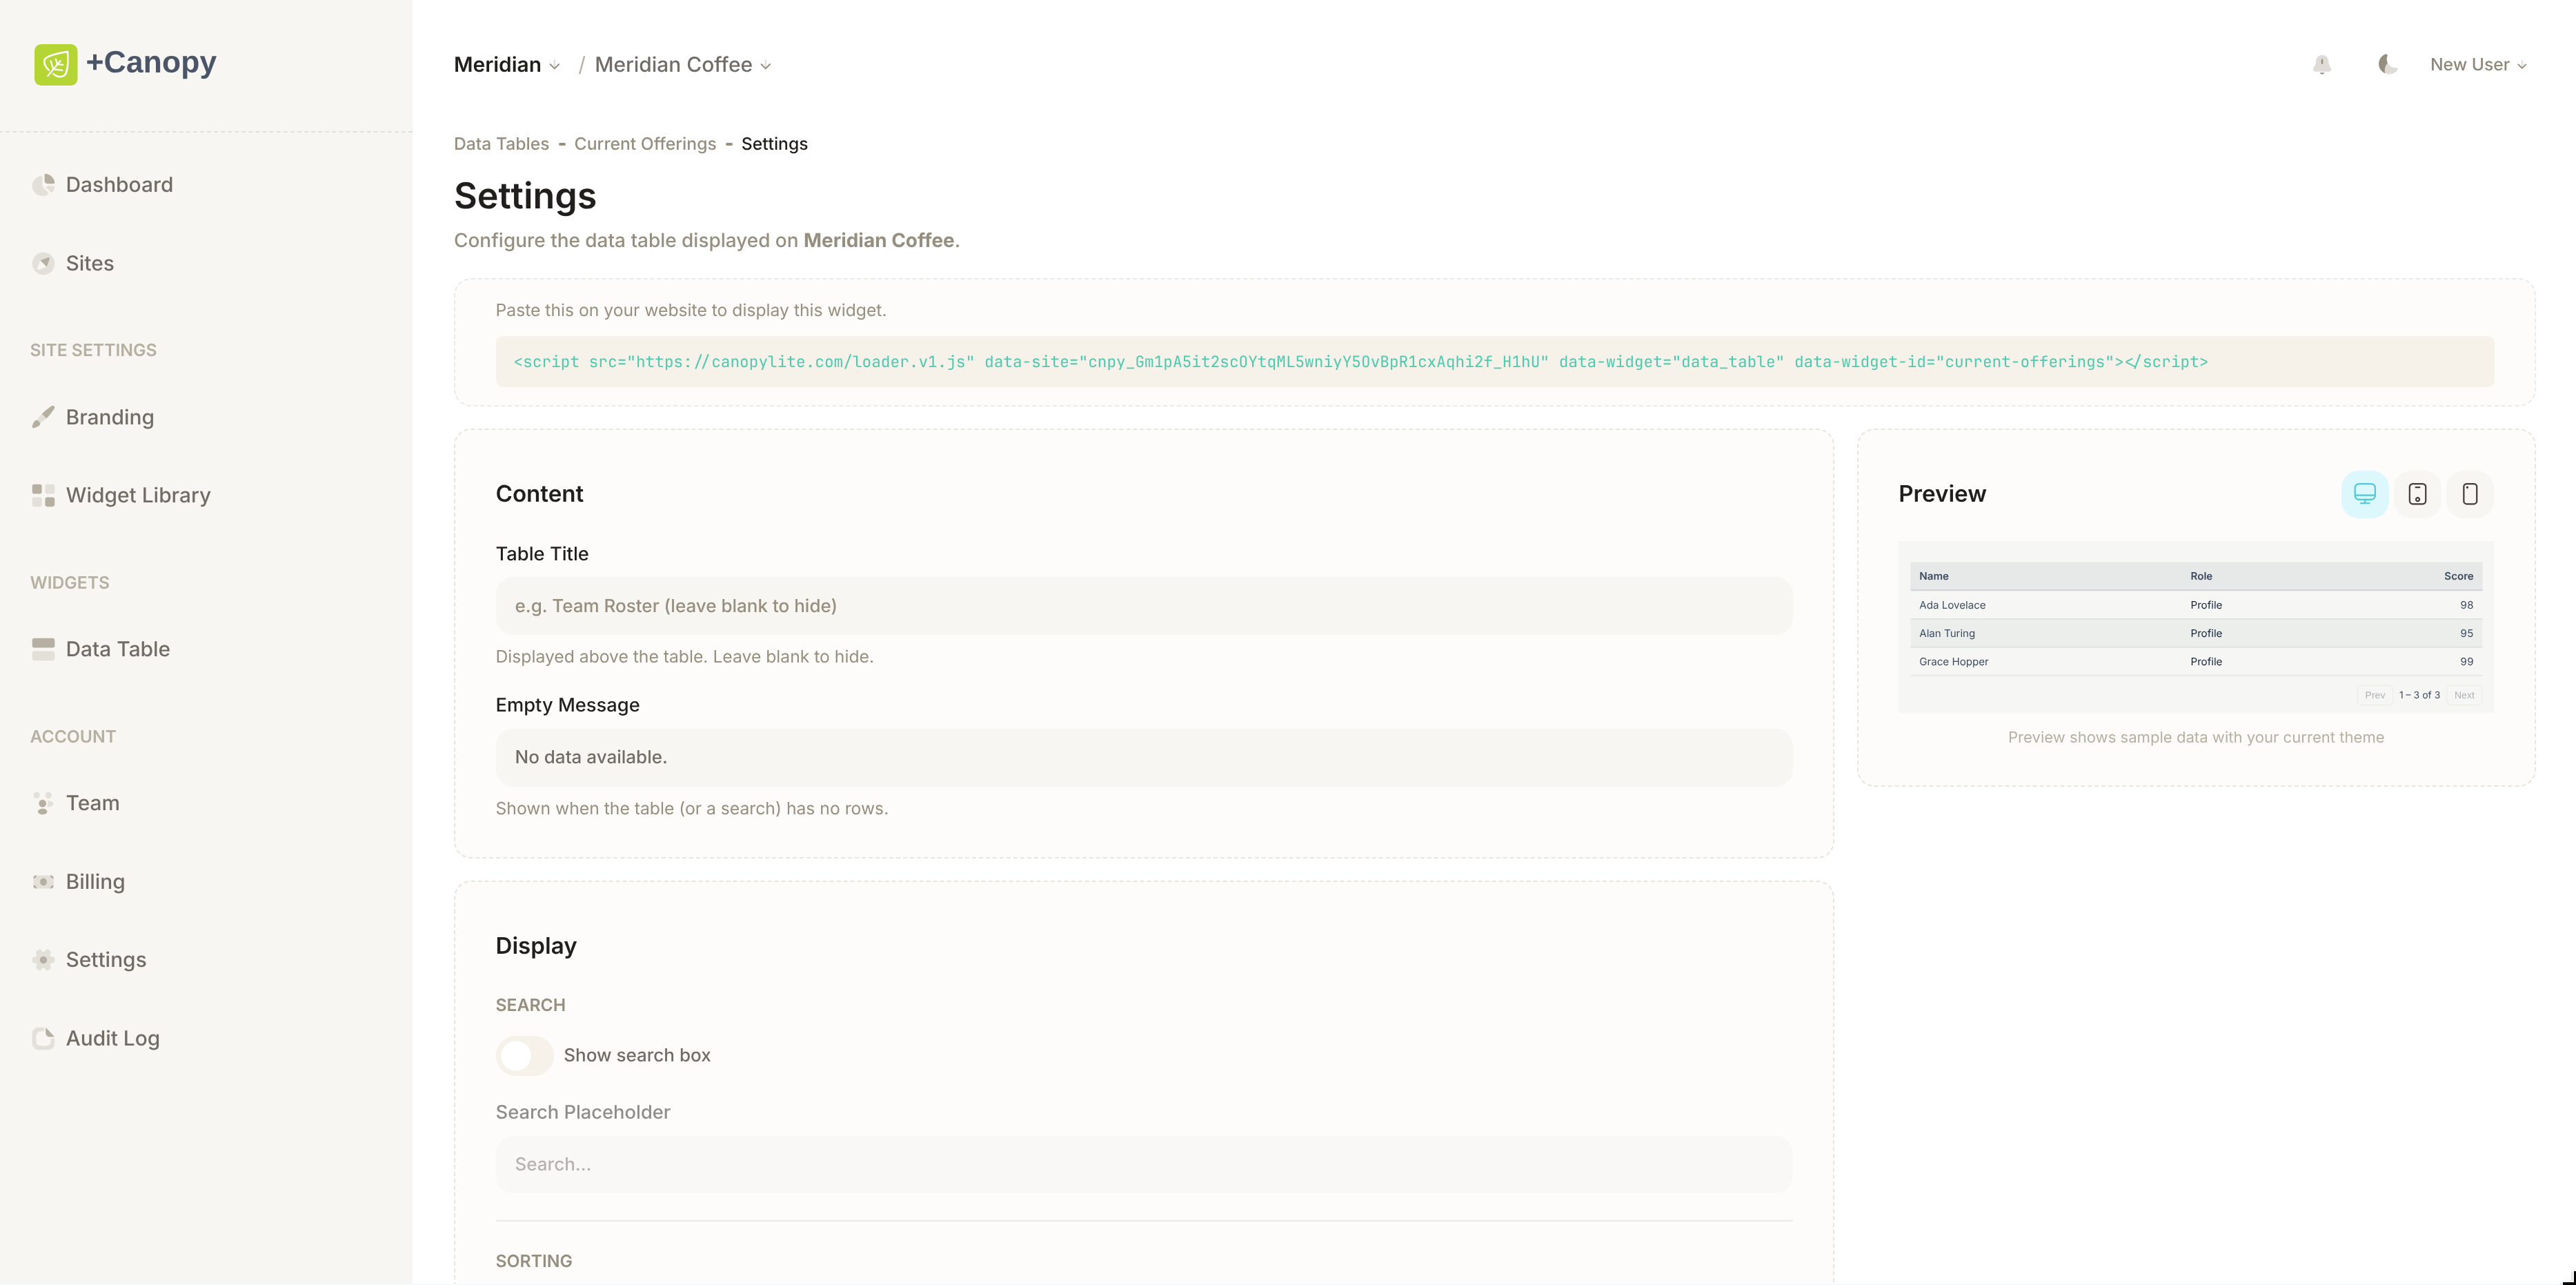Toggle dark mode moon icon
This screenshot has width=2576, height=1285.
(x=2388, y=65)
